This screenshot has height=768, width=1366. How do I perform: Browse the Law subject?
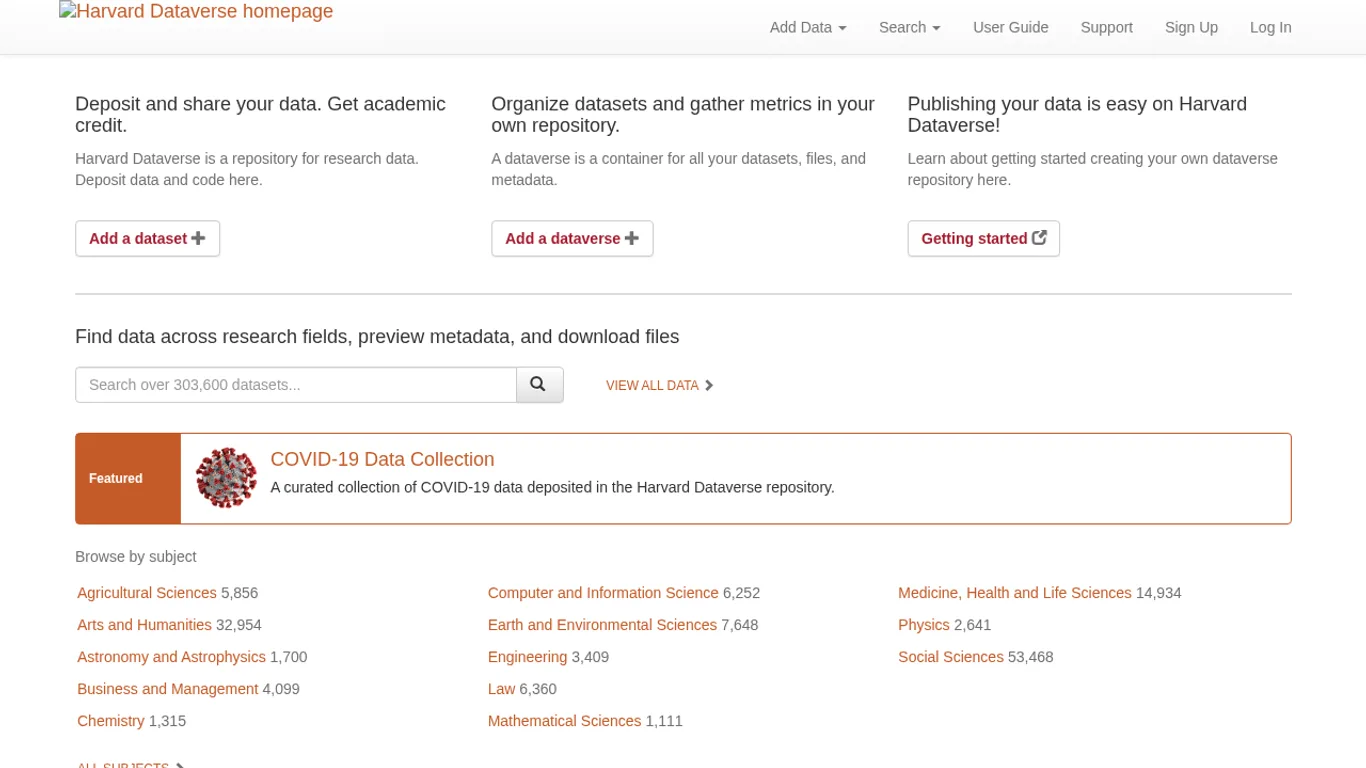coord(501,689)
